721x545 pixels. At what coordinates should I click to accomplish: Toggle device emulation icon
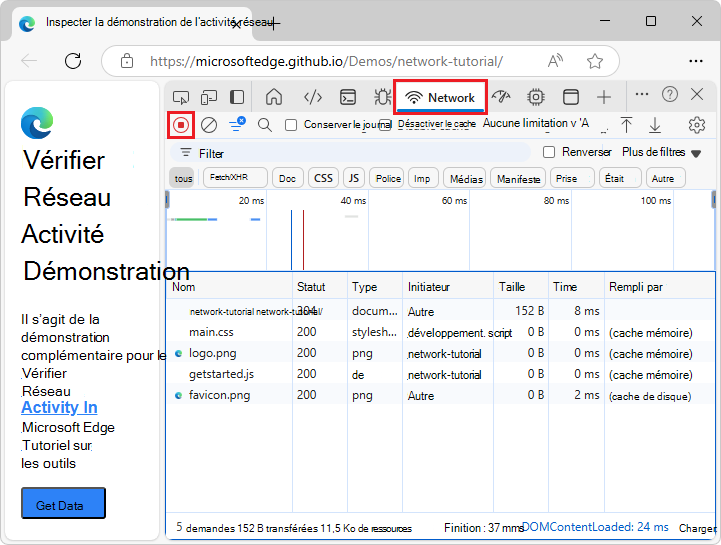(x=209, y=97)
